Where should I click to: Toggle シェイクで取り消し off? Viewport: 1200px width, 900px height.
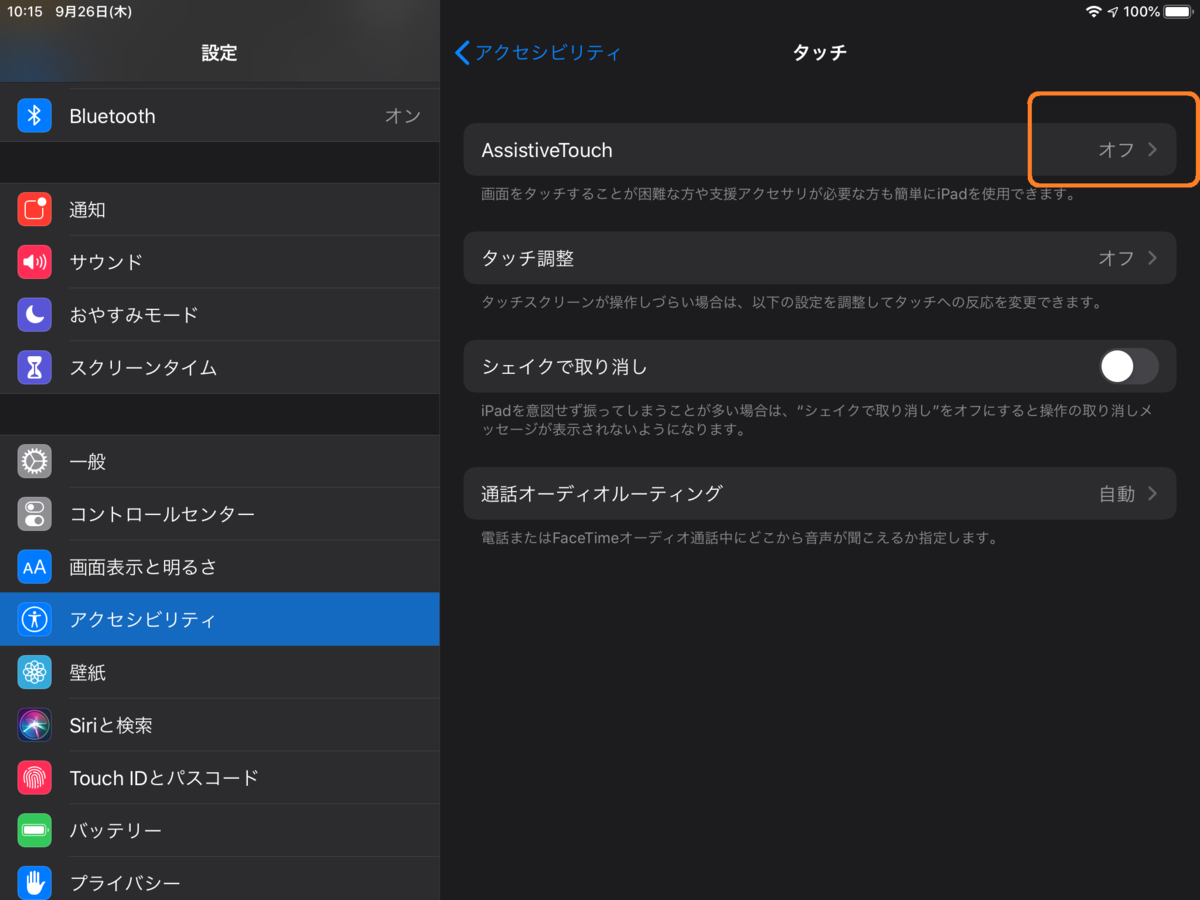pos(1128,366)
